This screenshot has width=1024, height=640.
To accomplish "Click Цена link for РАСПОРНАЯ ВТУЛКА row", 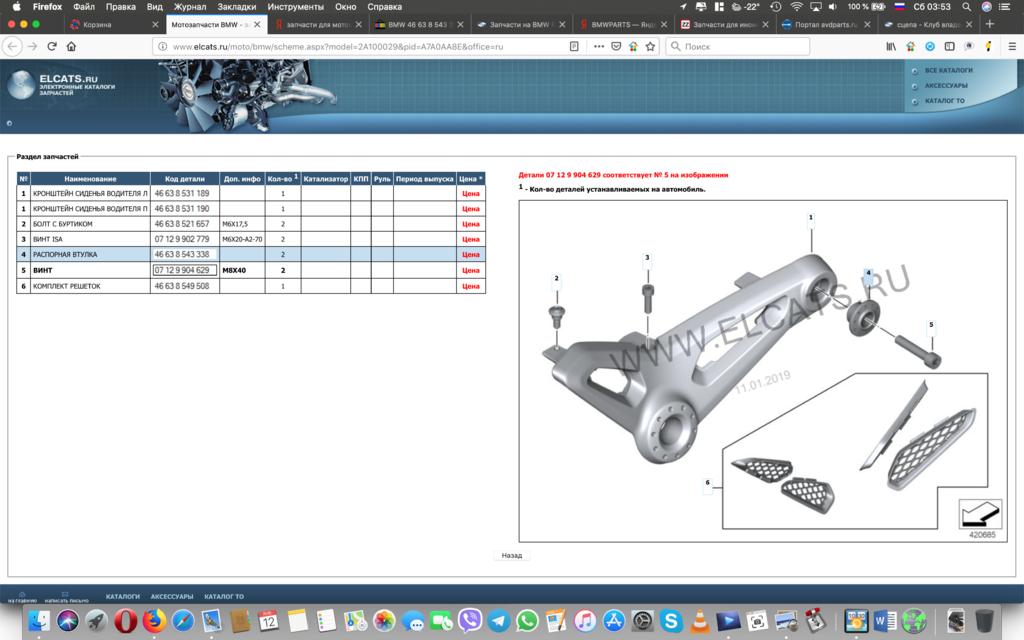I will click(471, 255).
